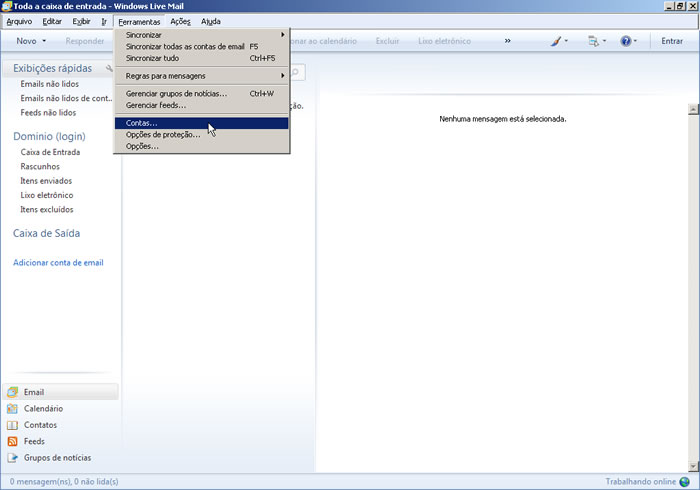
Task: Open the Caixa de Entrada folder
Action: pos(50,152)
